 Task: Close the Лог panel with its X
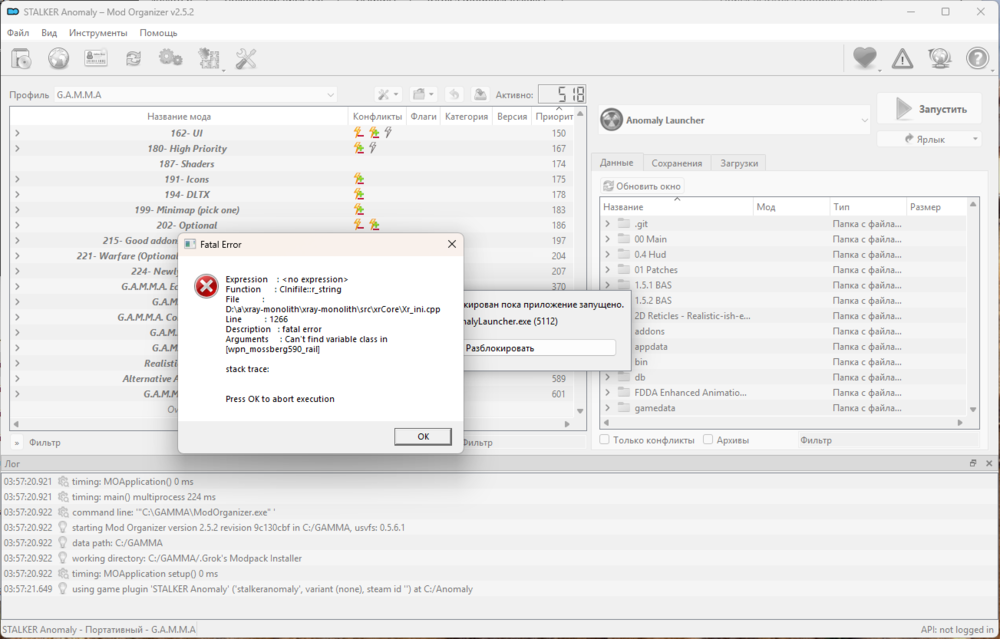989,464
